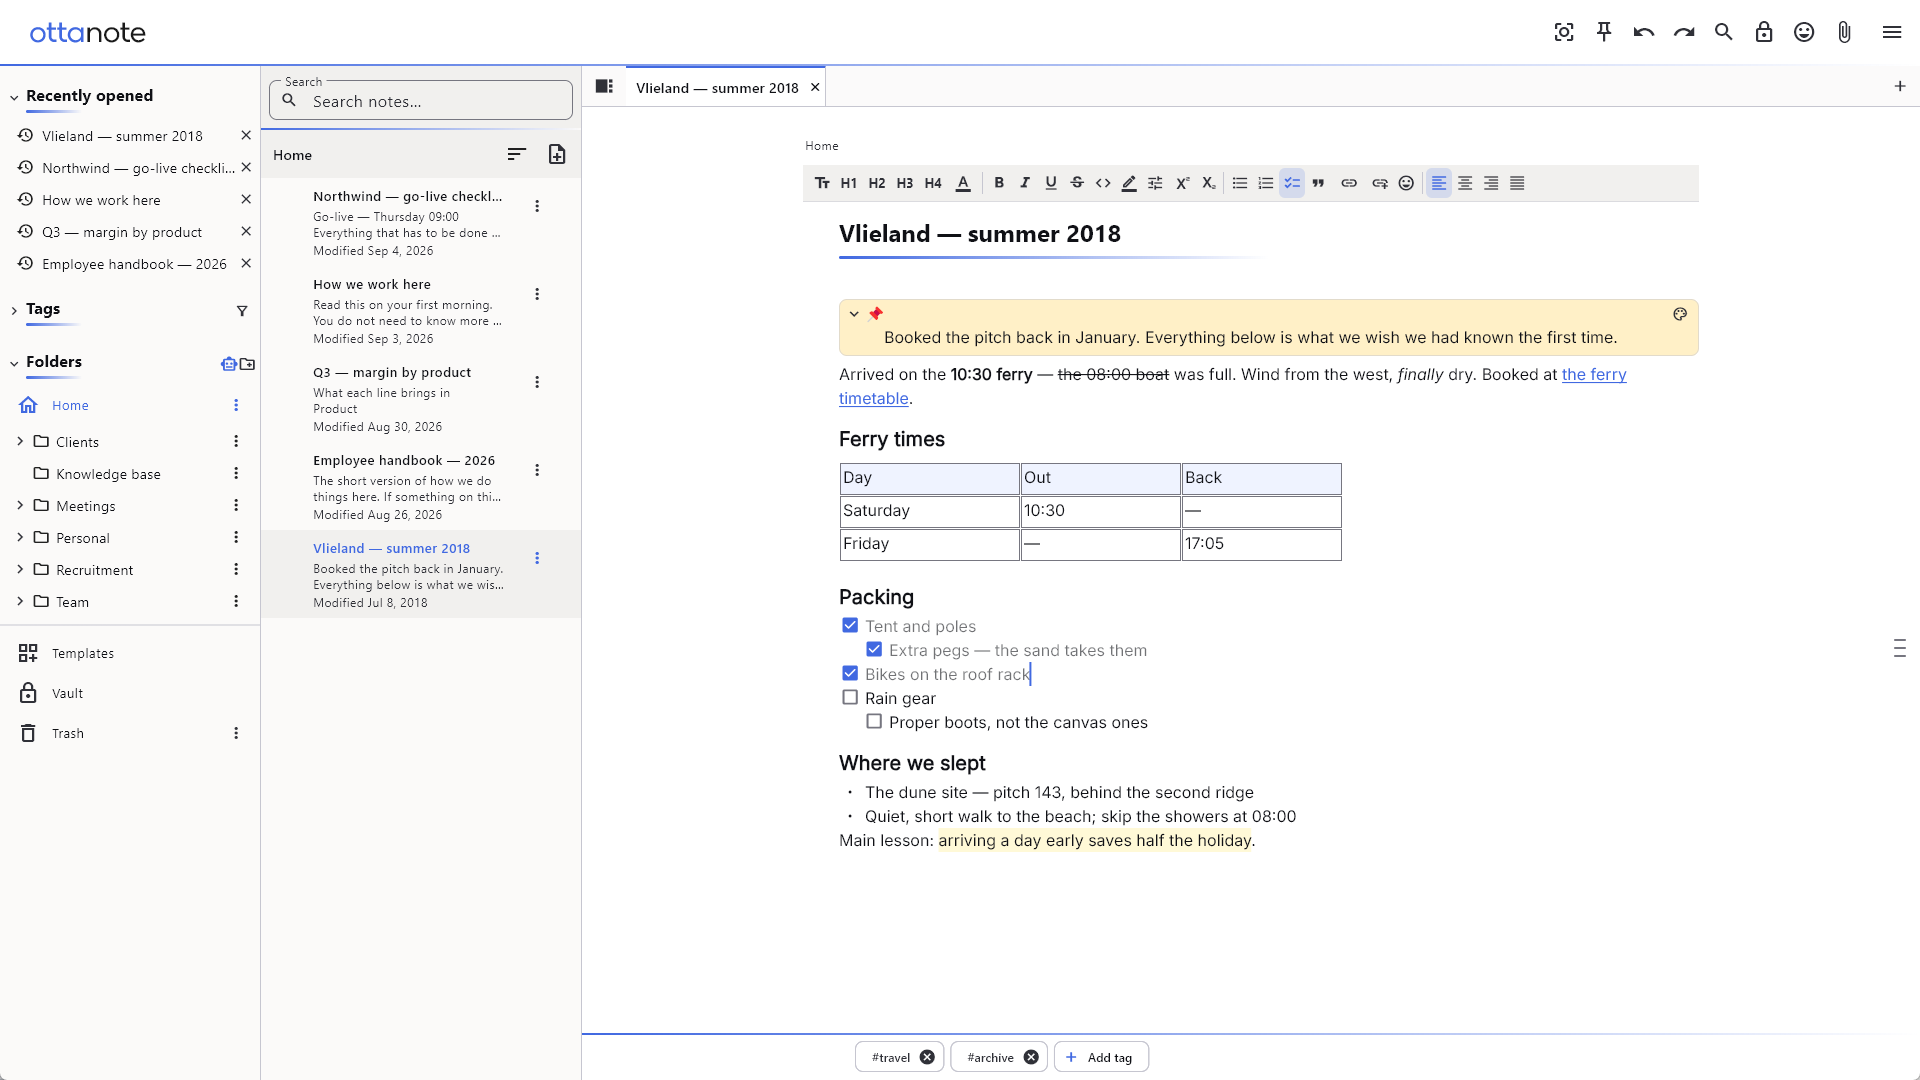Image resolution: width=1920 pixels, height=1080 pixels.
Task: Collapse the yellow callout block chevron
Action: (x=854, y=313)
